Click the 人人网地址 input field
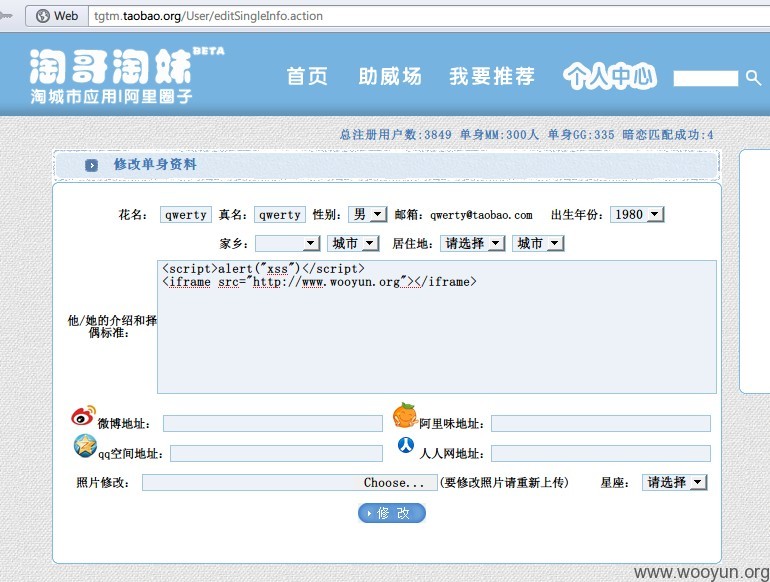 601,453
